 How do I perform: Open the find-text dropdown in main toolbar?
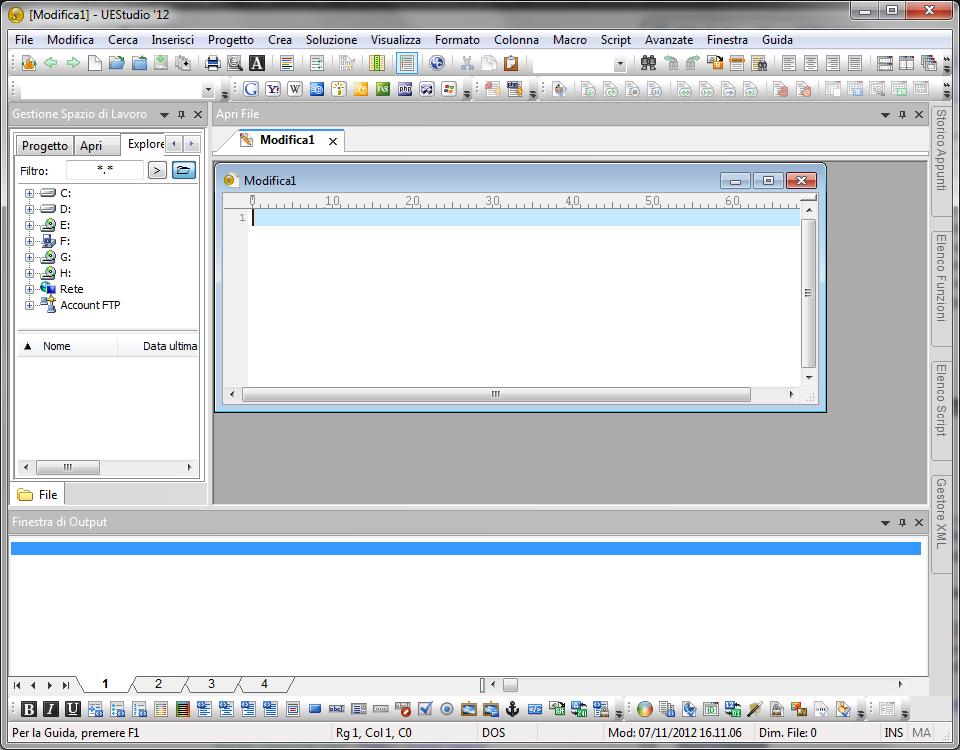tap(619, 64)
